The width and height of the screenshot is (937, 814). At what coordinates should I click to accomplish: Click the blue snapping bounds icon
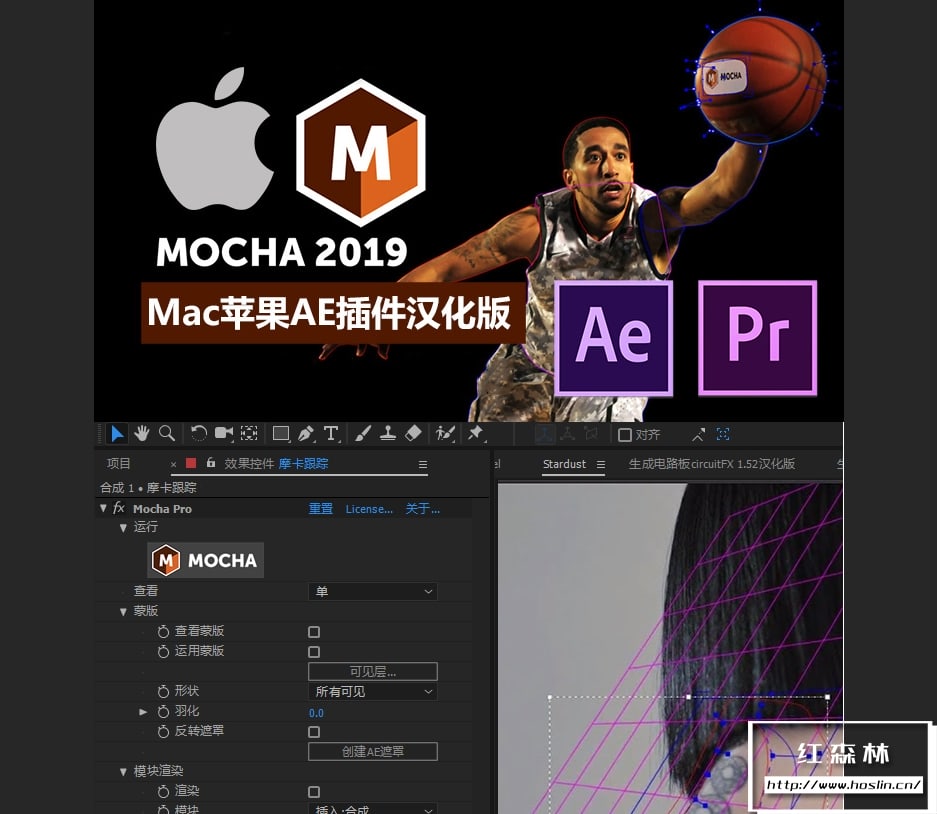pos(723,434)
